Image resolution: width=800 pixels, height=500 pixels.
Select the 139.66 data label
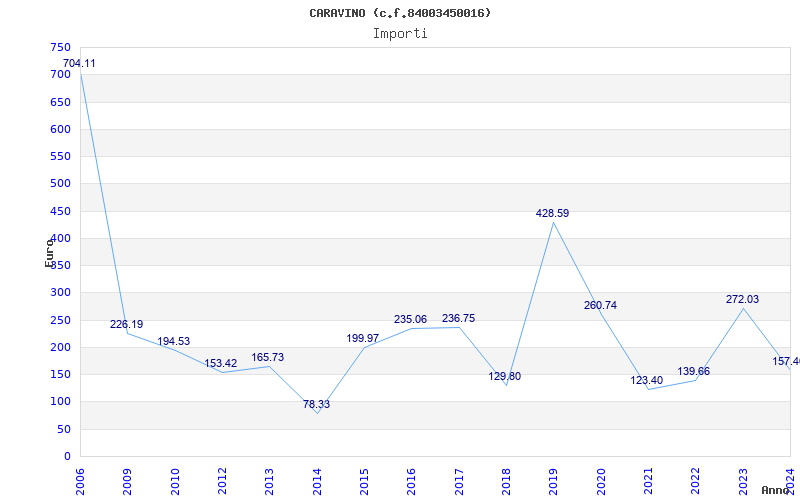(693, 371)
